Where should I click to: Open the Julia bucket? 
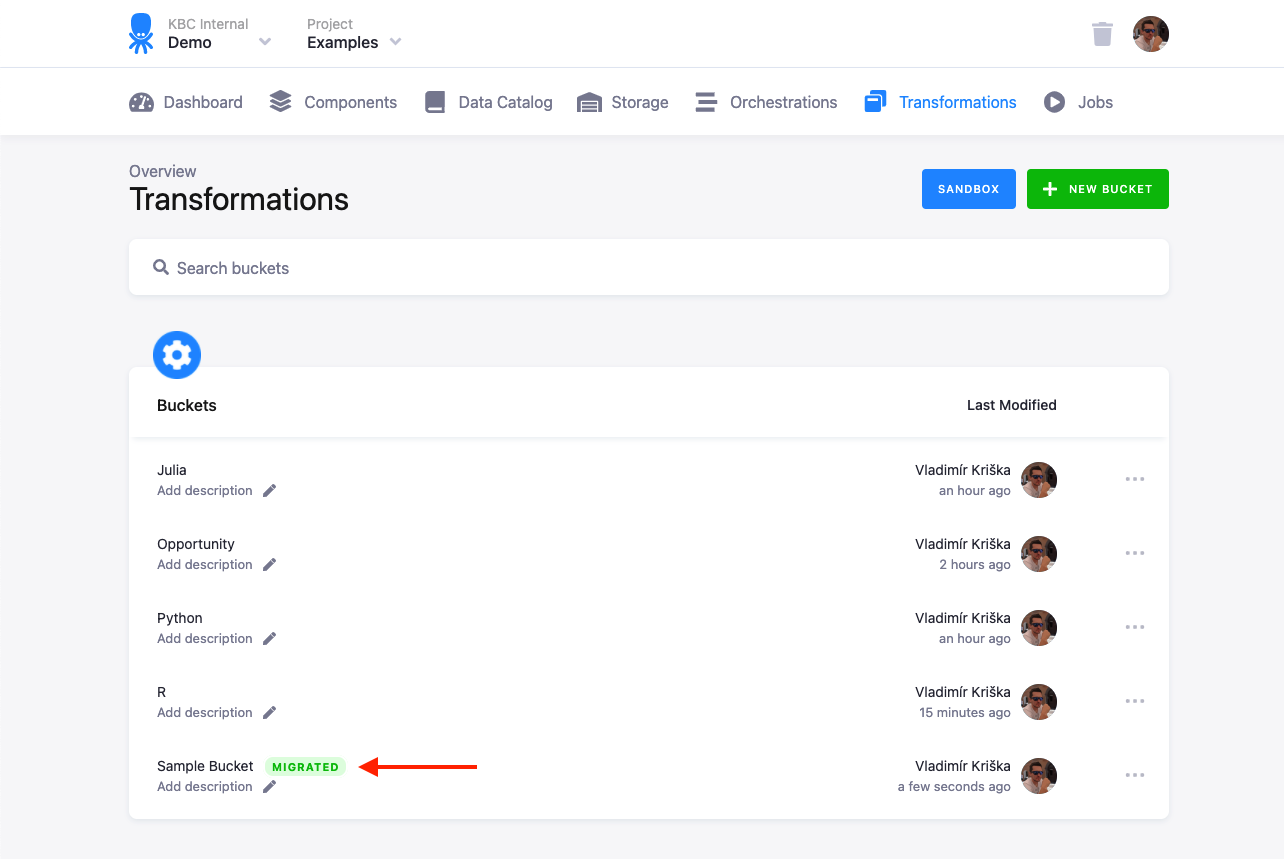(172, 470)
